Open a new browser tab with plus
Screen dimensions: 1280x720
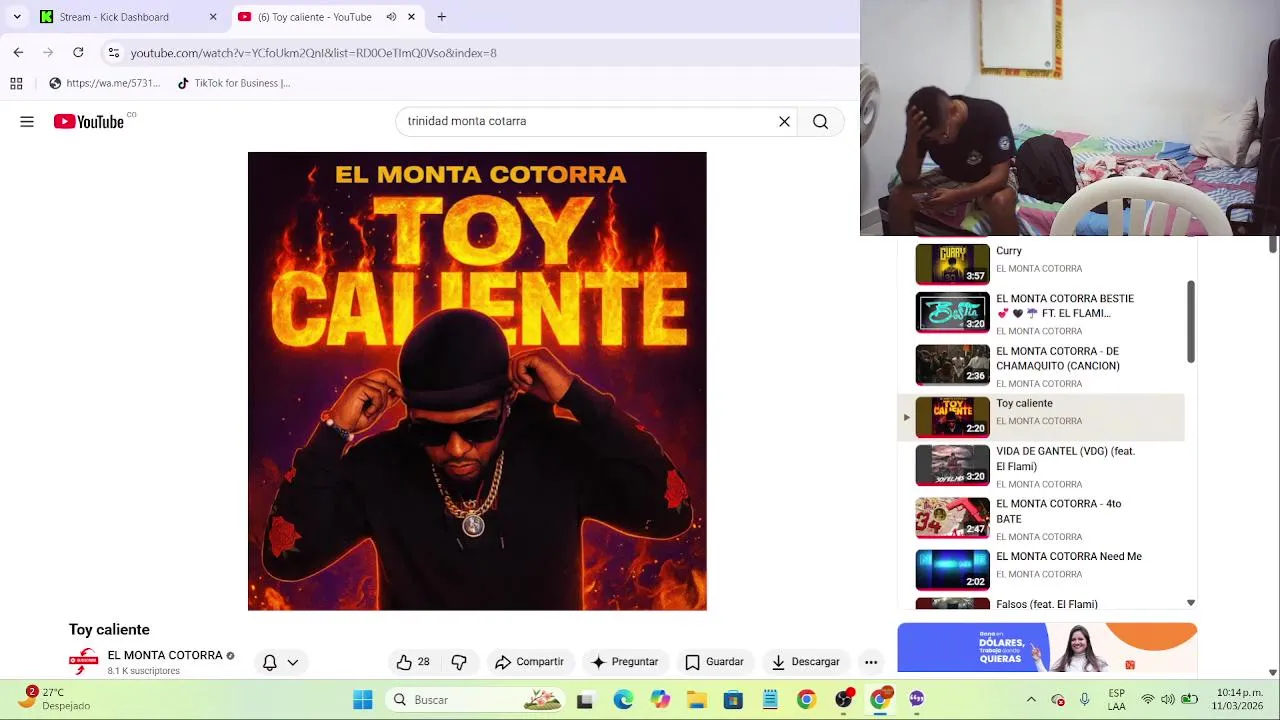pyautogui.click(x=441, y=17)
